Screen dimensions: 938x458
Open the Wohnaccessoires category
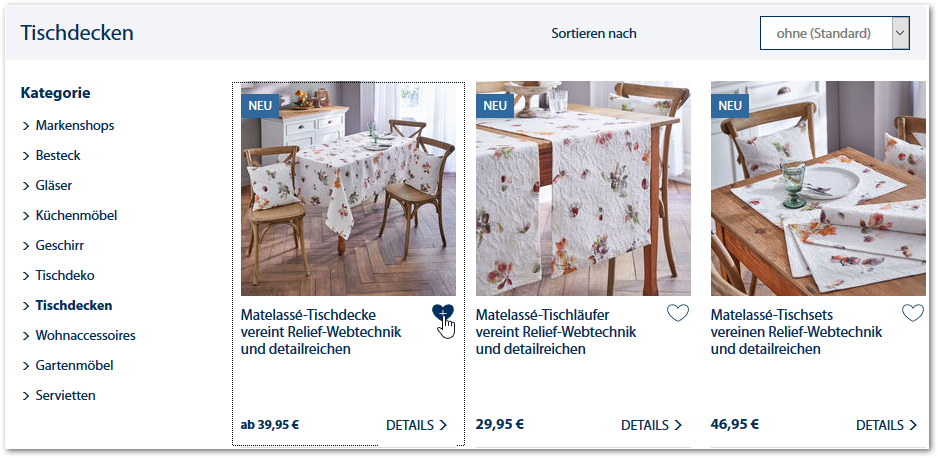[x=86, y=335]
